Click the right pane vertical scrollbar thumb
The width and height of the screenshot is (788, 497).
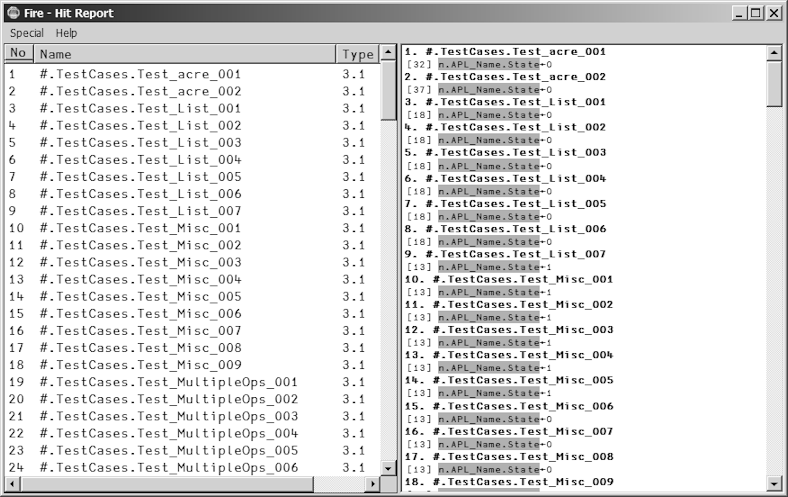click(774, 83)
